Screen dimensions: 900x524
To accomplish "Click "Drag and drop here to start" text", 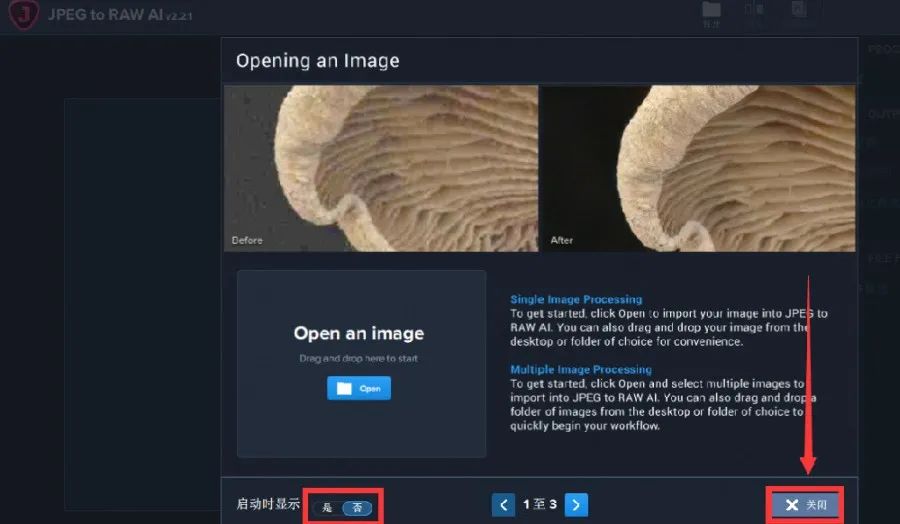I will pos(359,358).
